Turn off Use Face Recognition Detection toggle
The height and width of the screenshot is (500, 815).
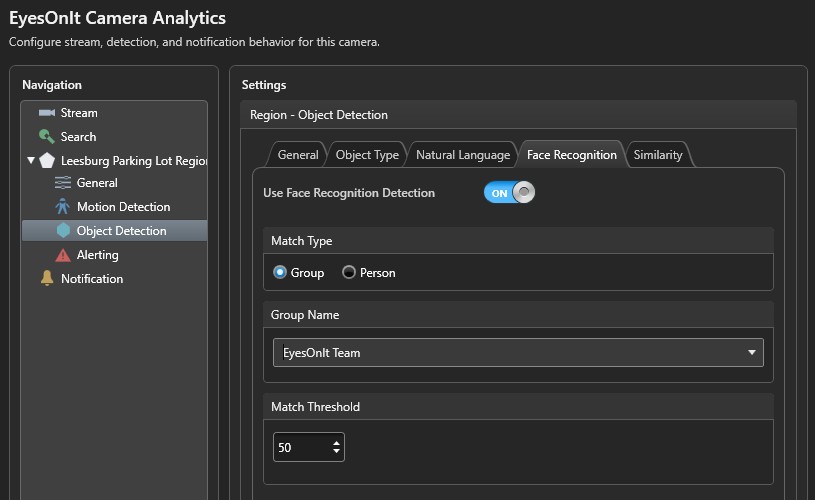pyautogui.click(x=509, y=193)
